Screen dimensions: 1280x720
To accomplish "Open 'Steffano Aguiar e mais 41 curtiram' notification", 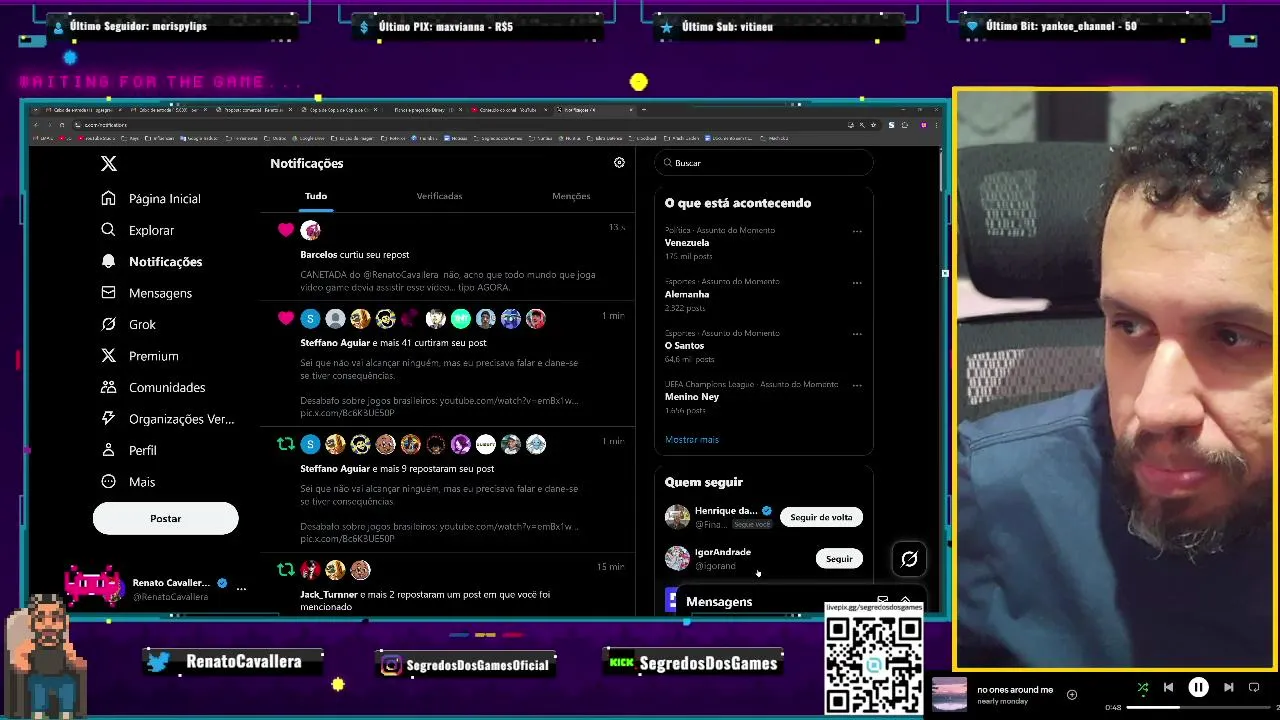I will (x=447, y=364).
